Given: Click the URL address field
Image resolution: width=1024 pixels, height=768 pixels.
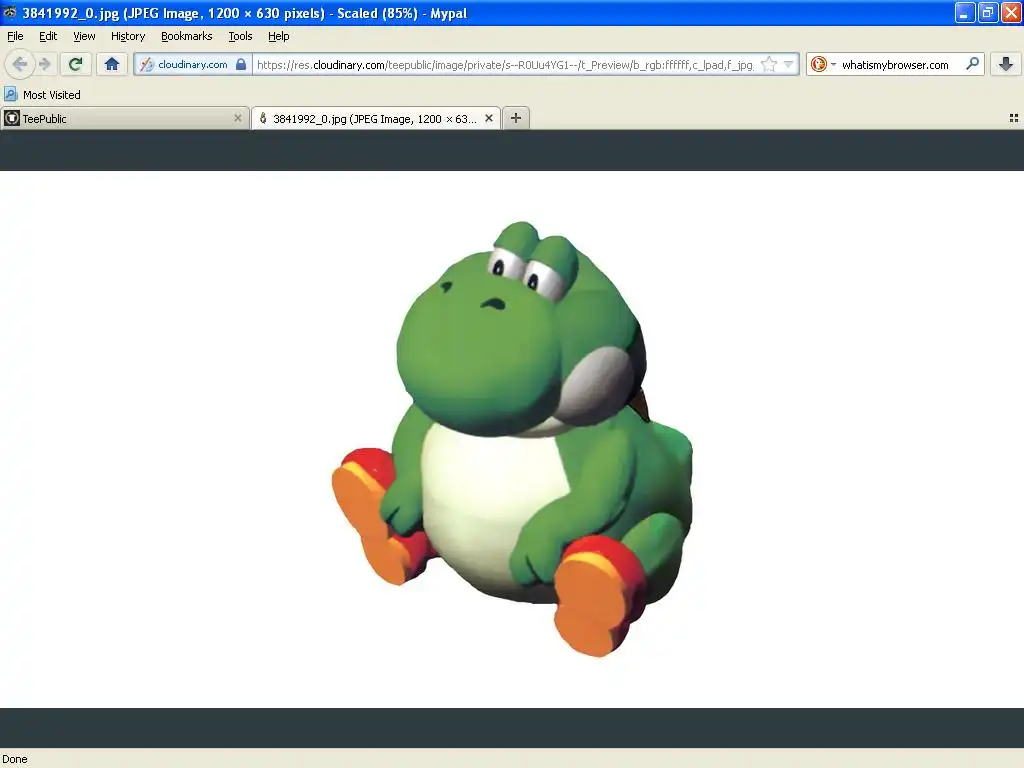Looking at the screenshot, I should coord(505,65).
